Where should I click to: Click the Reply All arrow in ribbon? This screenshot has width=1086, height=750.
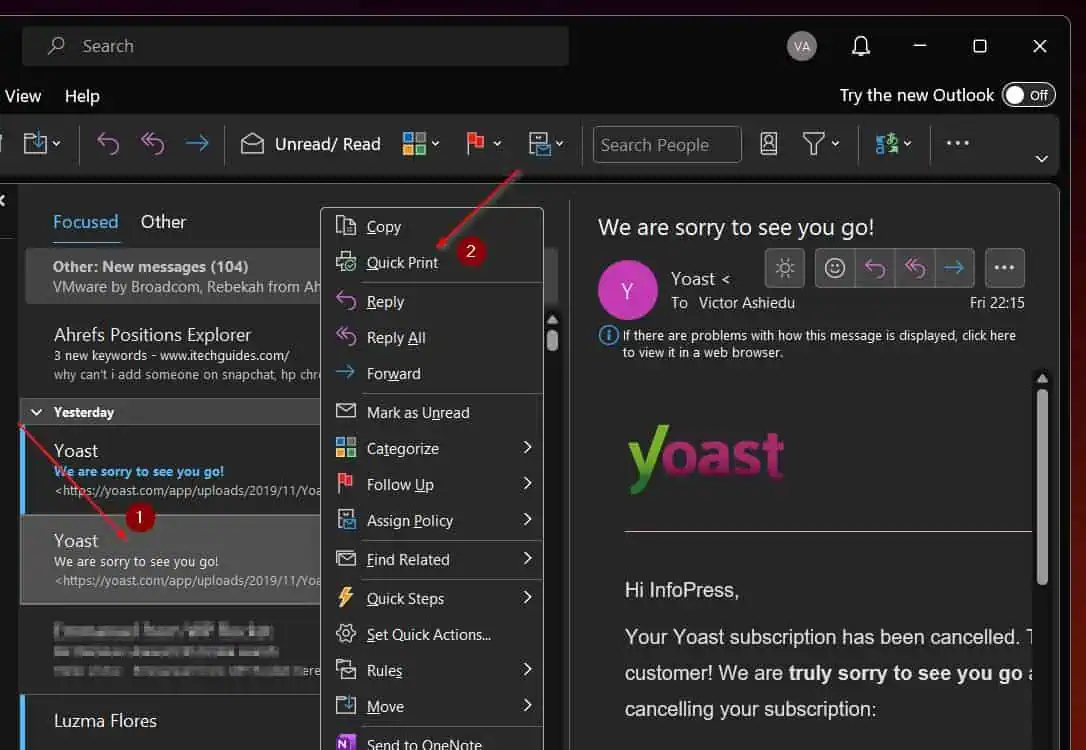152,143
